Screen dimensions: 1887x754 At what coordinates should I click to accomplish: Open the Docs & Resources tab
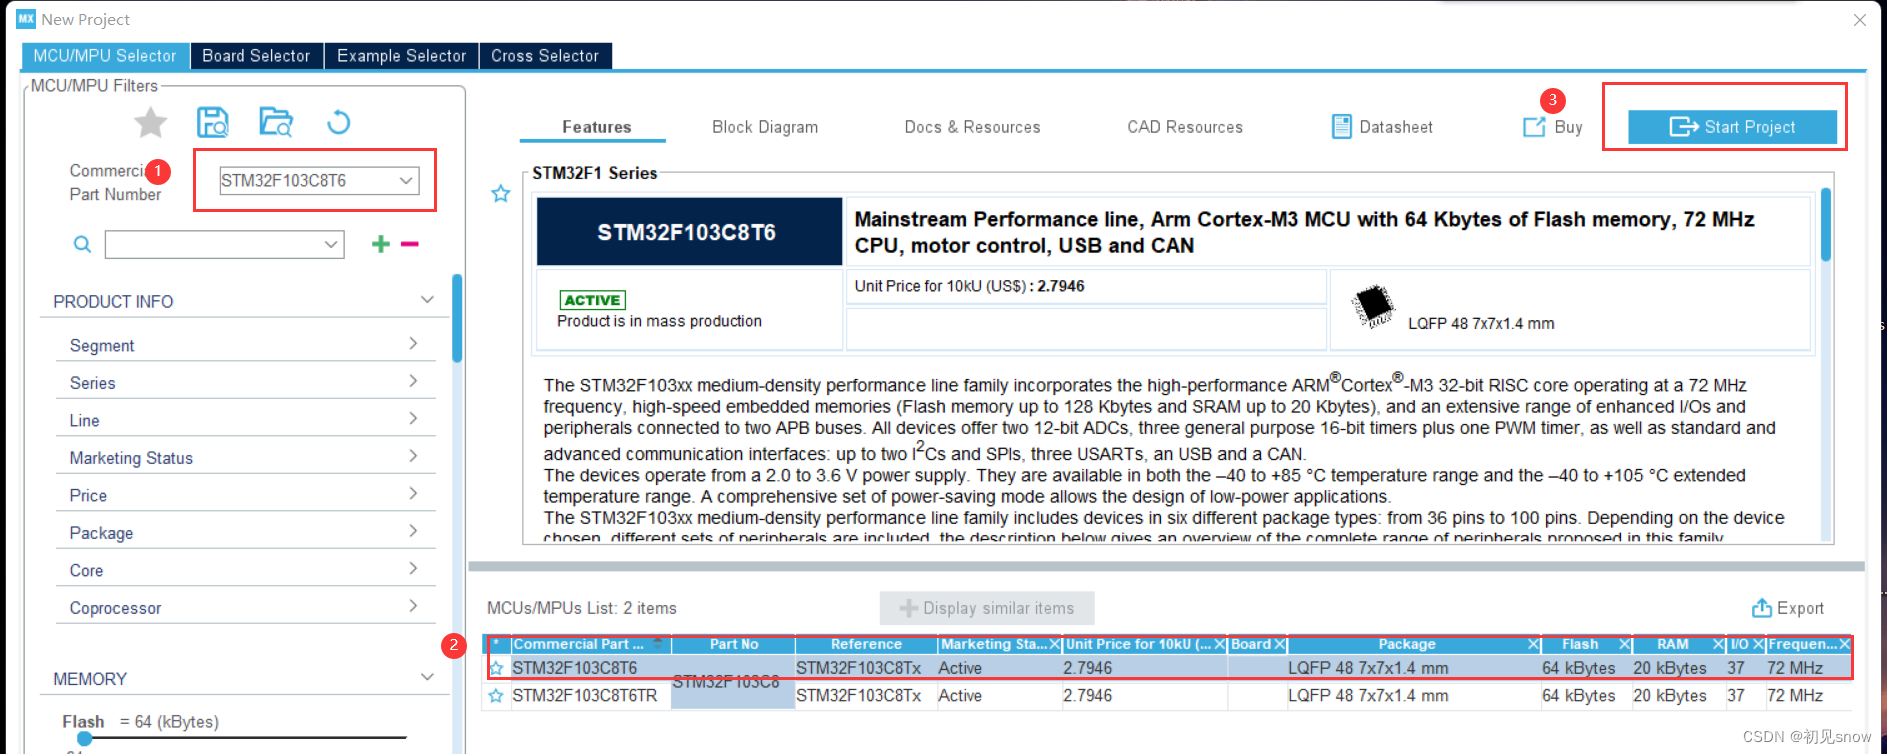[x=972, y=127]
